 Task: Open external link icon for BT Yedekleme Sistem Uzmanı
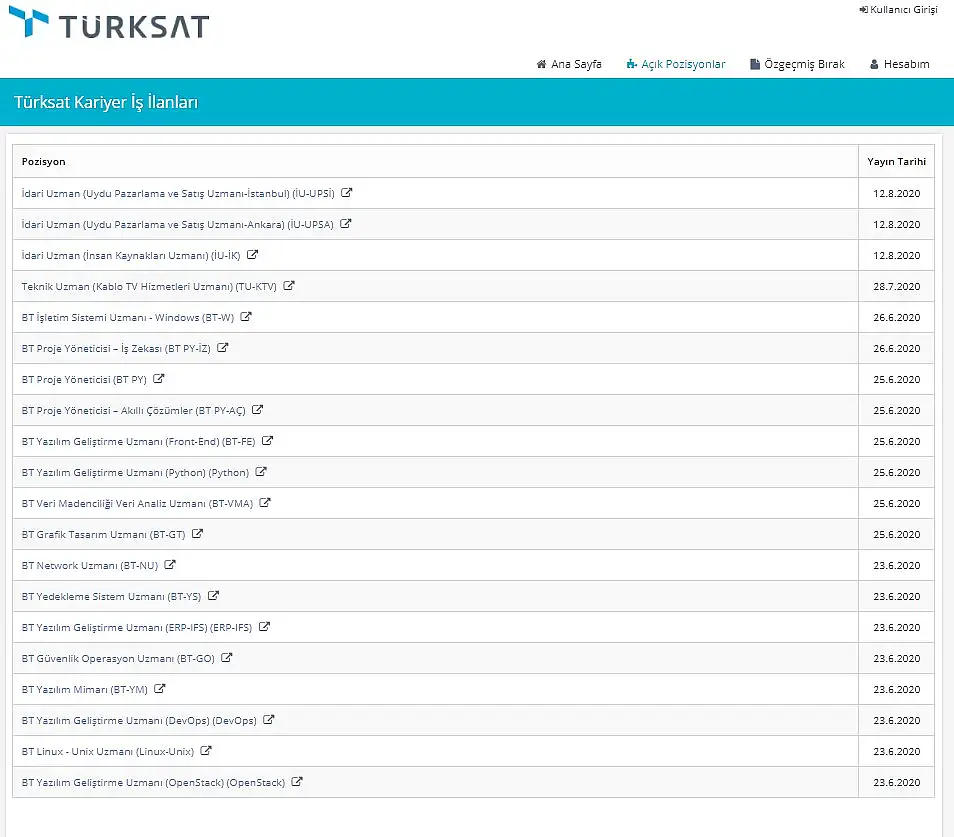213,596
